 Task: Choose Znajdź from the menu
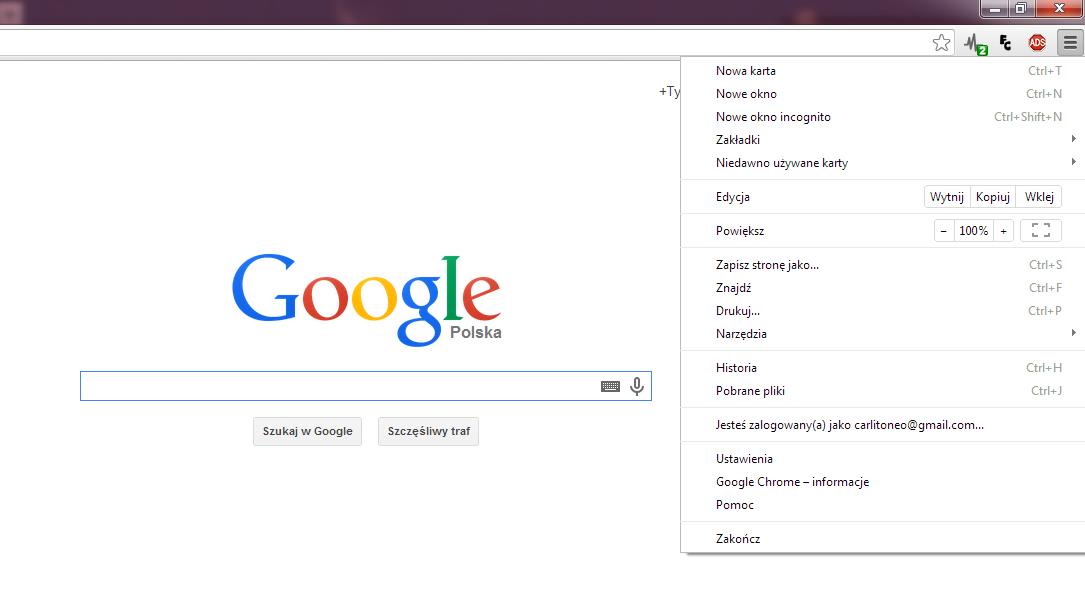882,288
